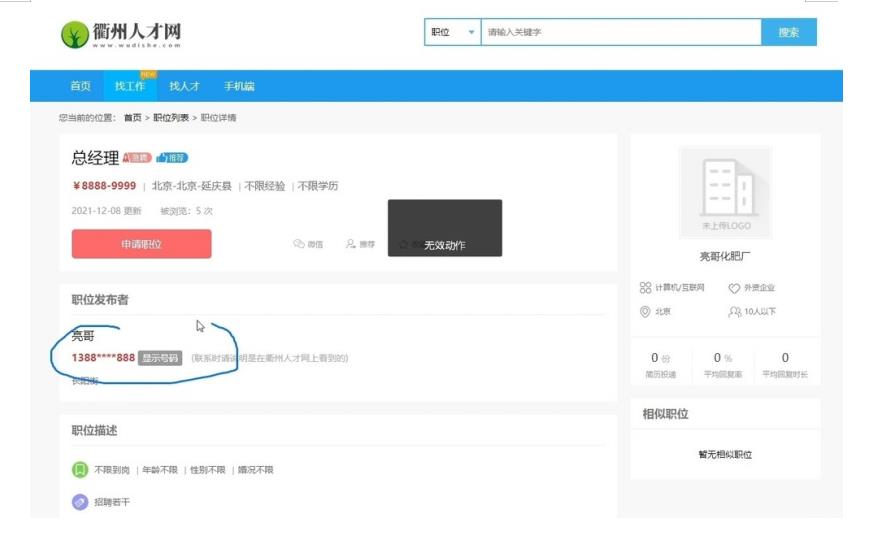The image size is (869, 536).
Task: Click the green 不限到岗 icon
Action: click(80, 470)
